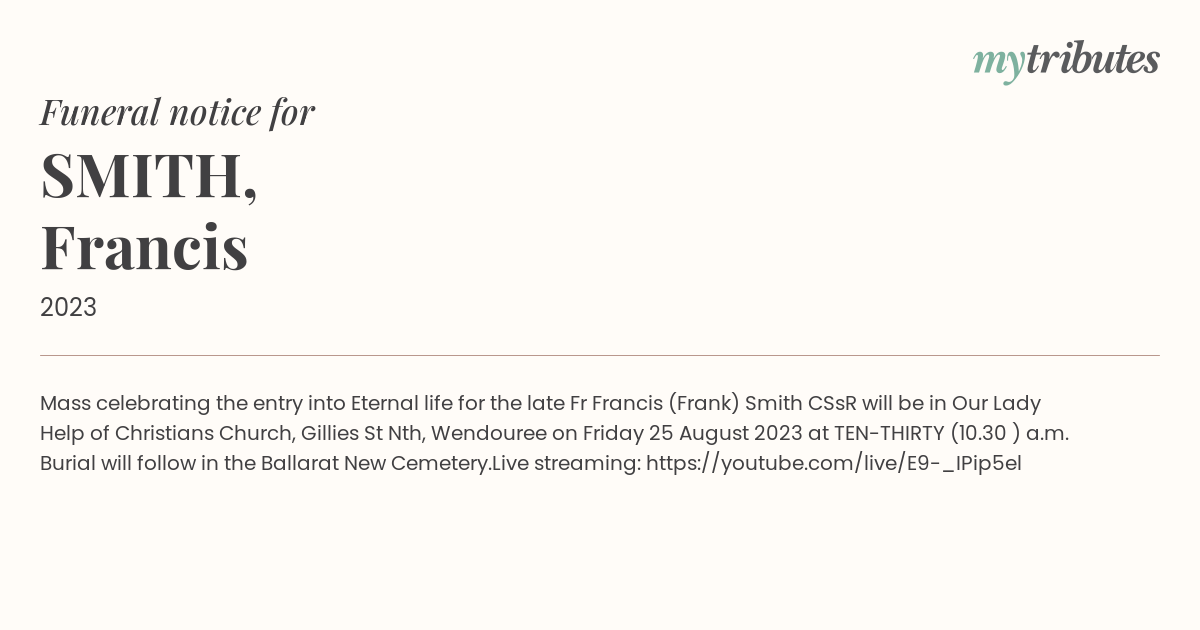
Task: Click the "Francis" first name heading
Action: pos(144,247)
